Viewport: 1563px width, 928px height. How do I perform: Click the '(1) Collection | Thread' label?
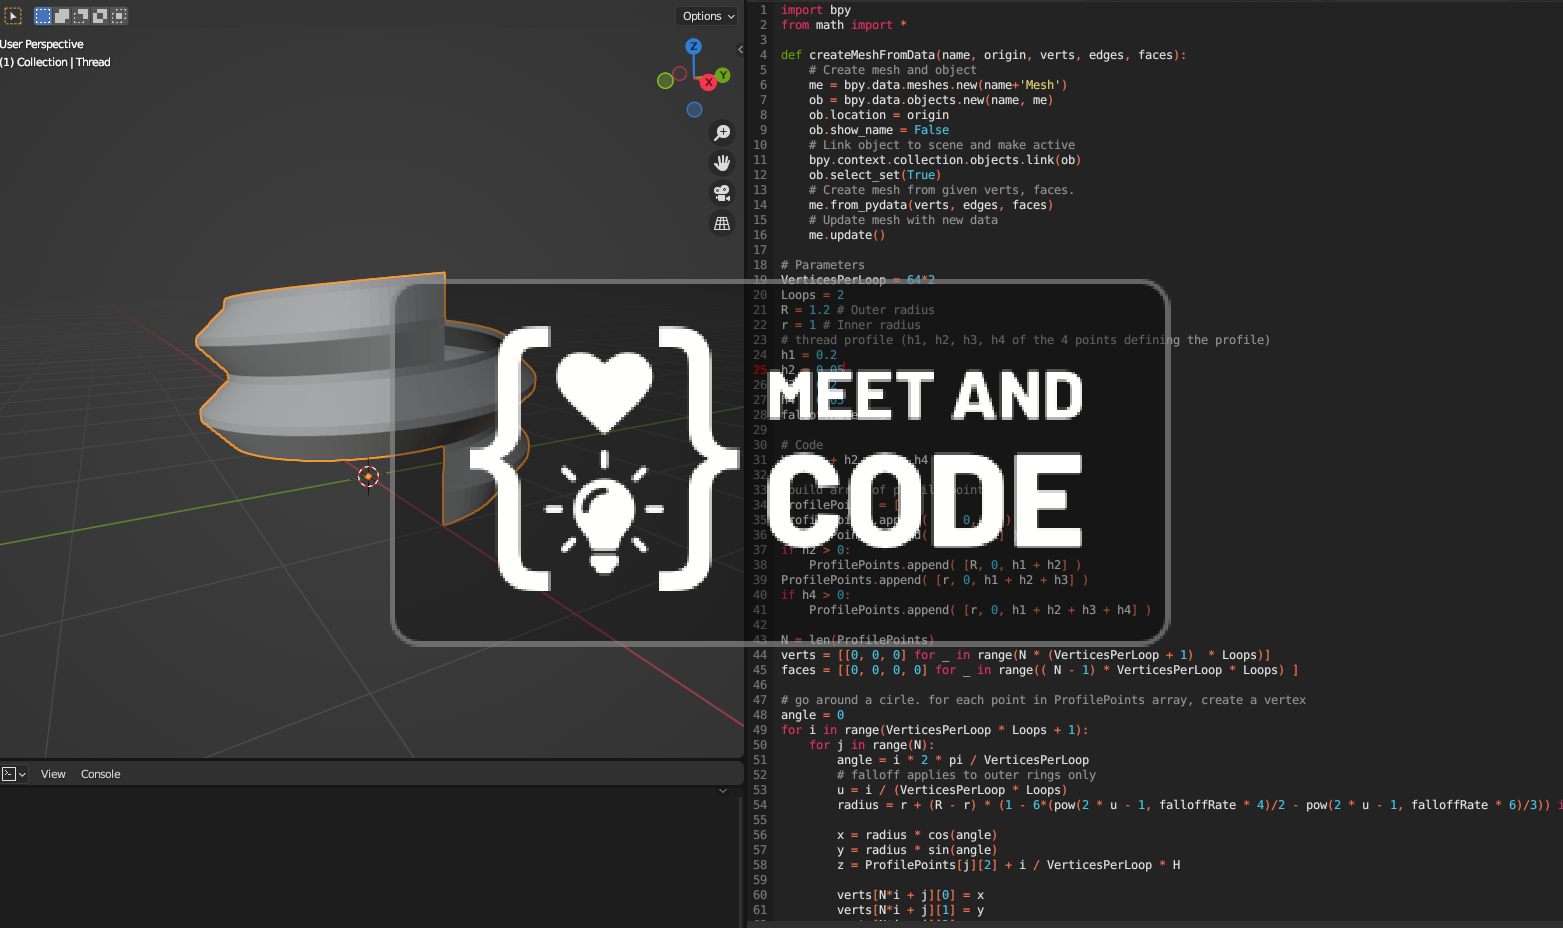click(55, 62)
